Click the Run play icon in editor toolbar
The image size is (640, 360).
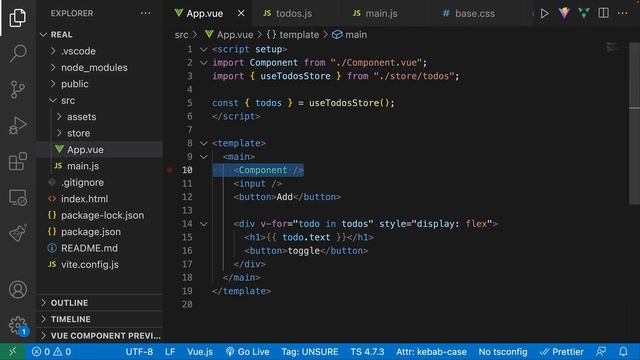click(x=544, y=13)
